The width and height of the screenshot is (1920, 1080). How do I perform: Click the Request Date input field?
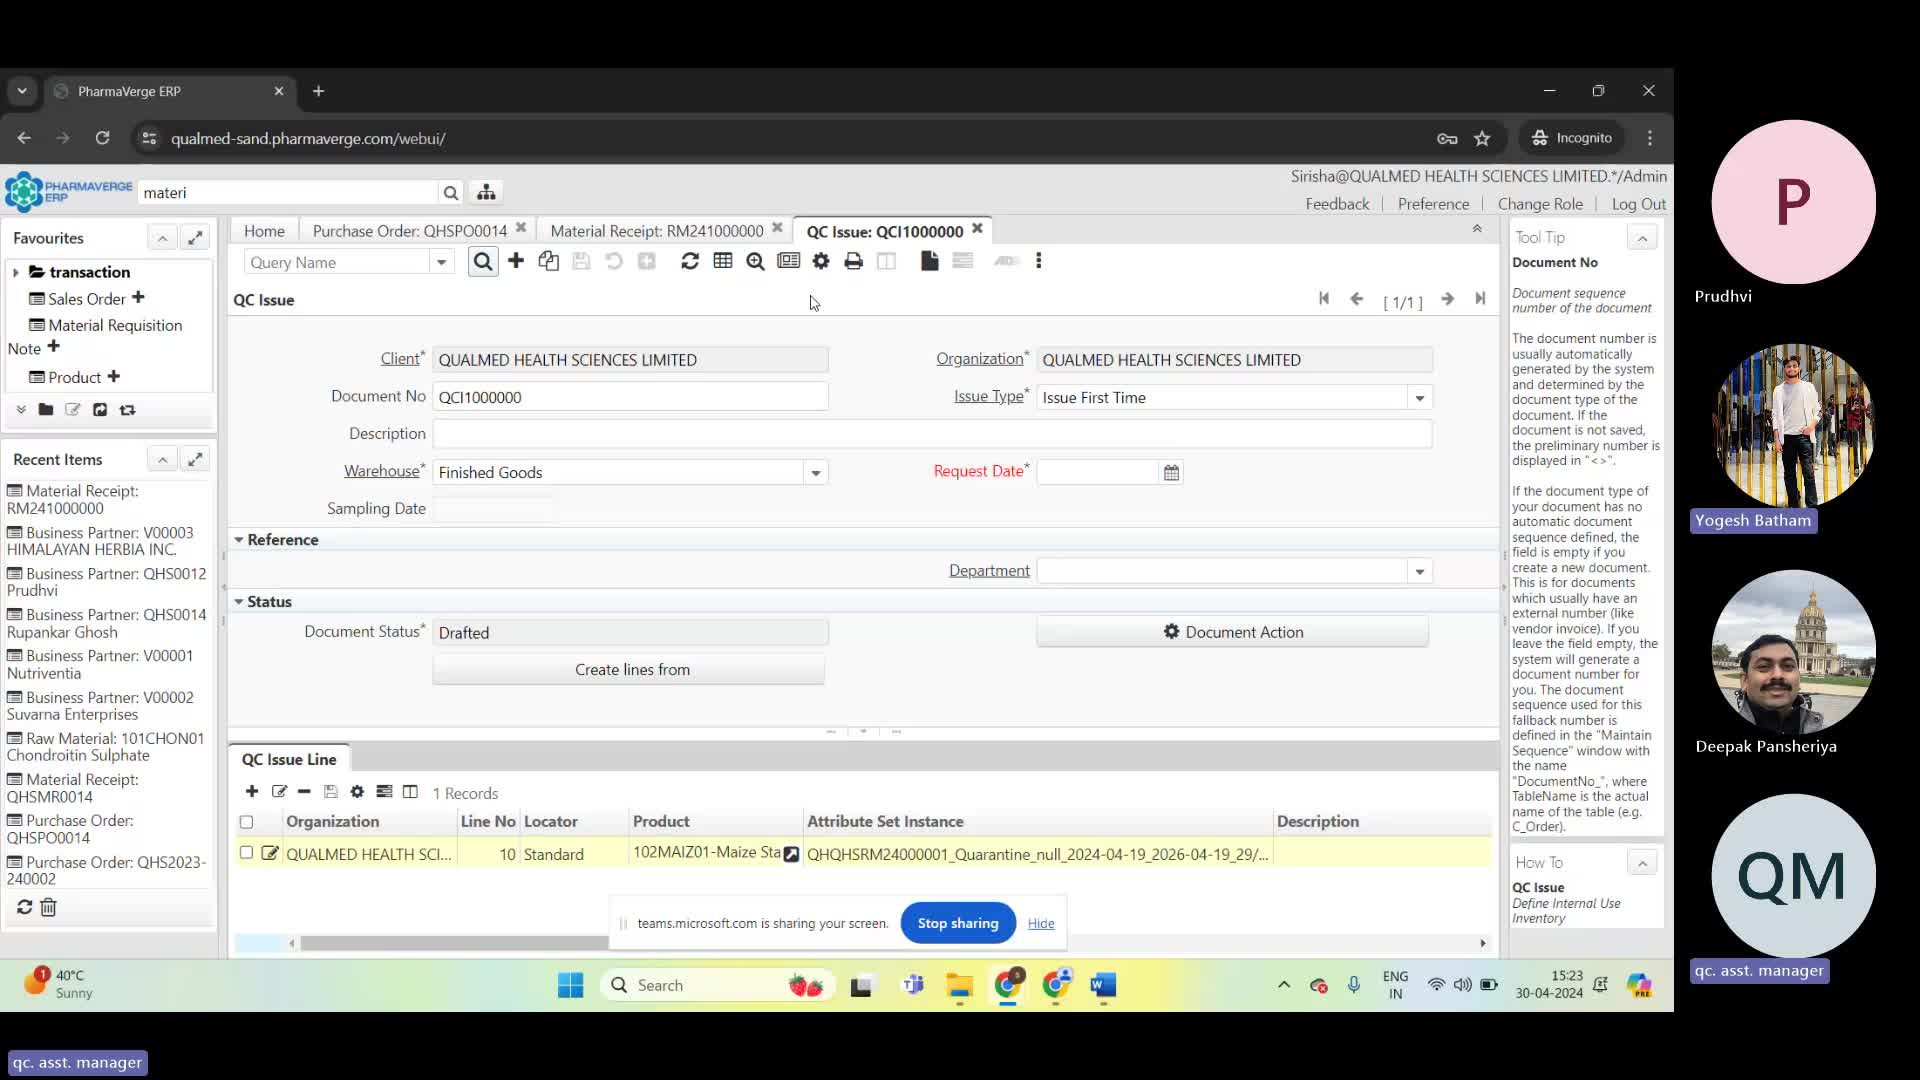click(x=1097, y=472)
